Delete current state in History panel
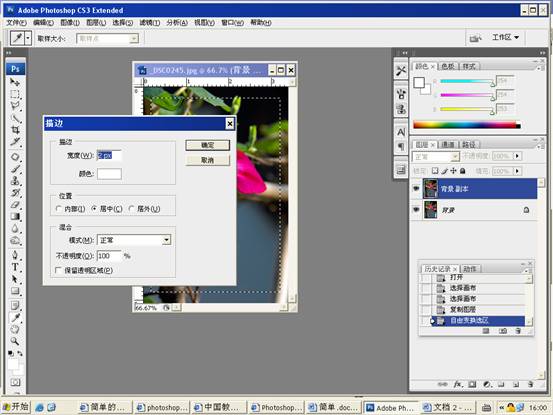The width and height of the screenshot is (553, 415). pyautogui.click(x=518, y=331)
